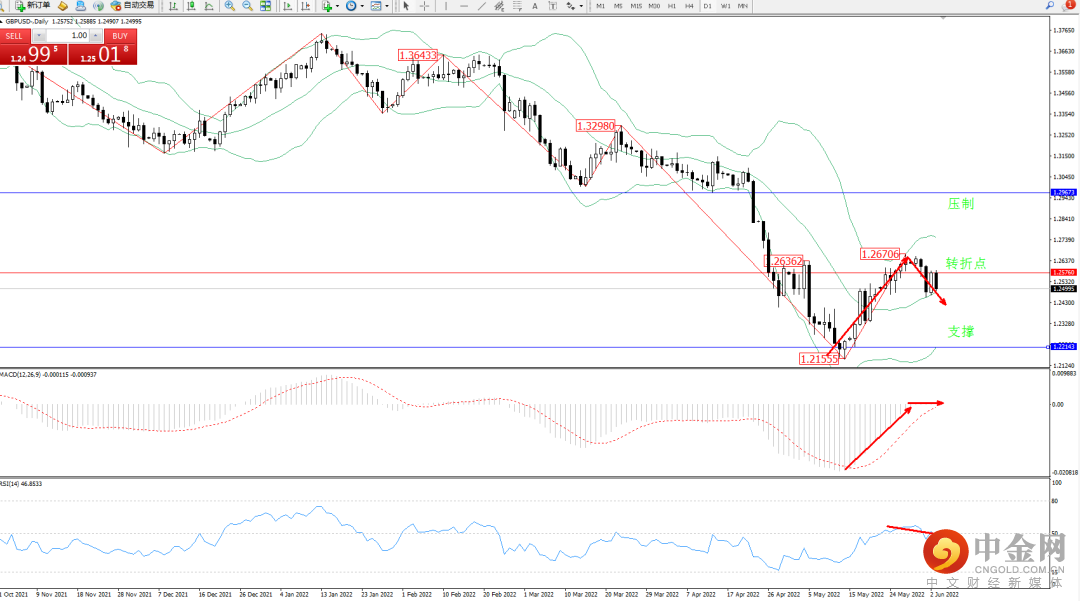Toggle chart shift icon

305,6
